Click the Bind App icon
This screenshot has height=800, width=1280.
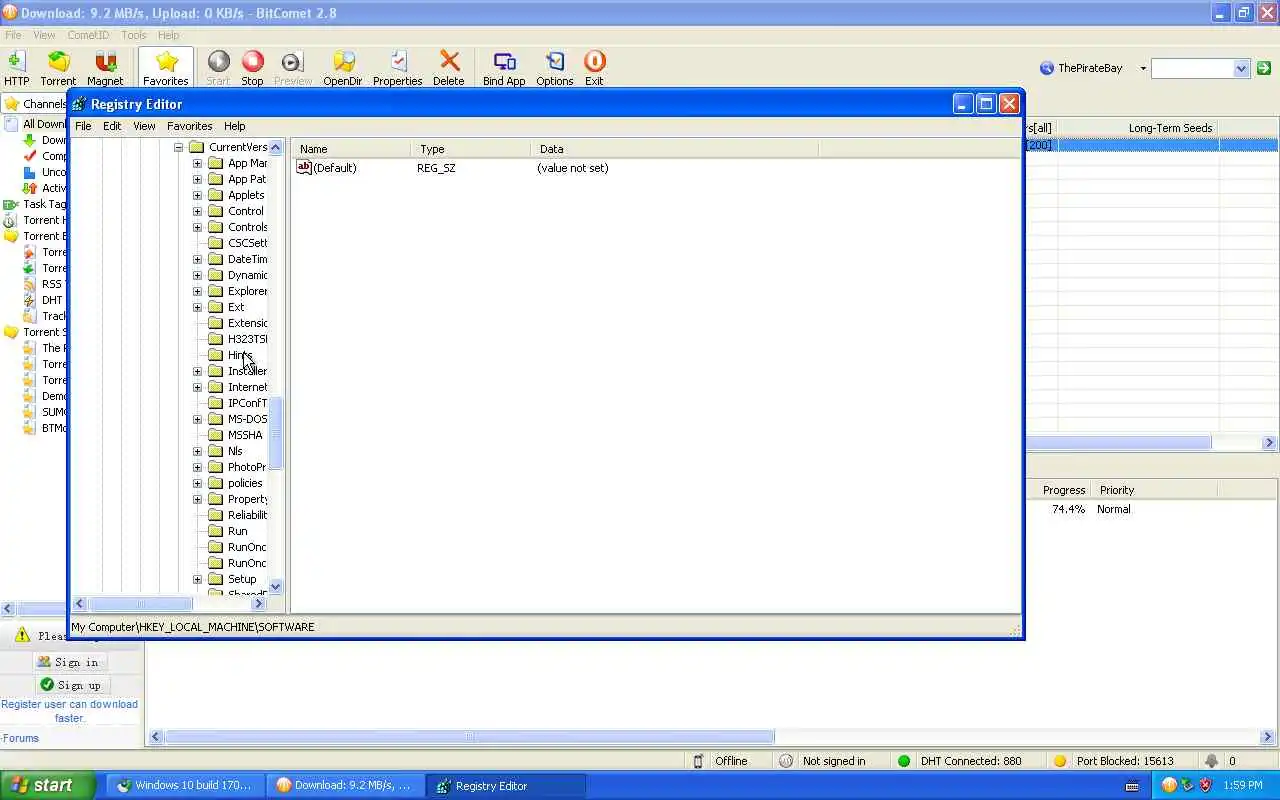pyautogui.click(x=504, y=68)
